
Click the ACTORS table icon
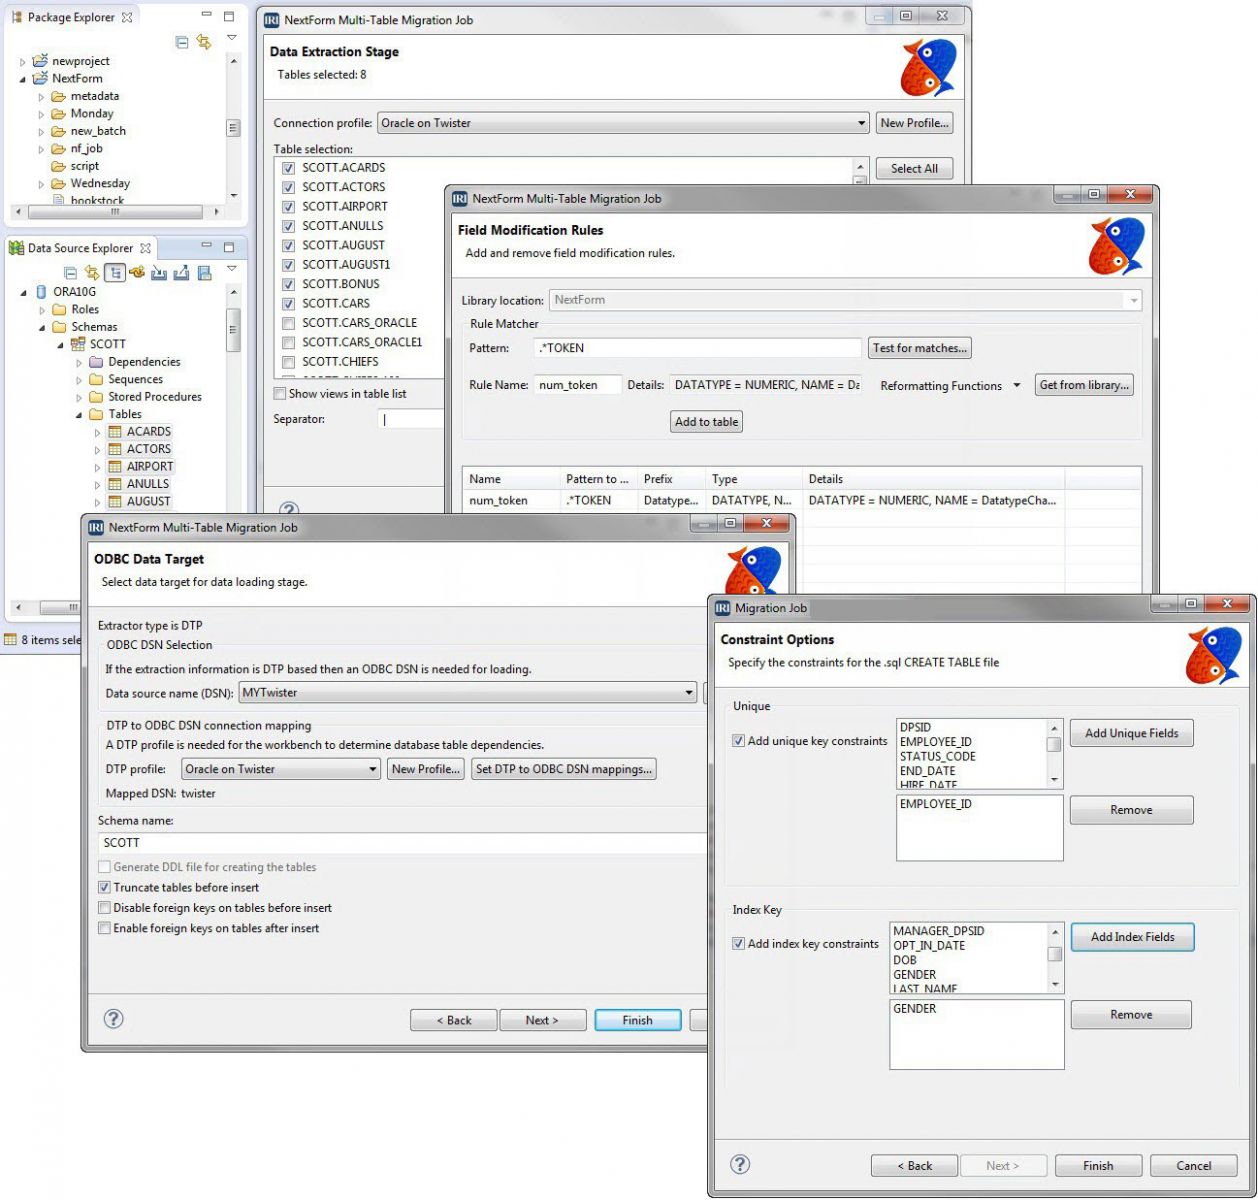115,449
